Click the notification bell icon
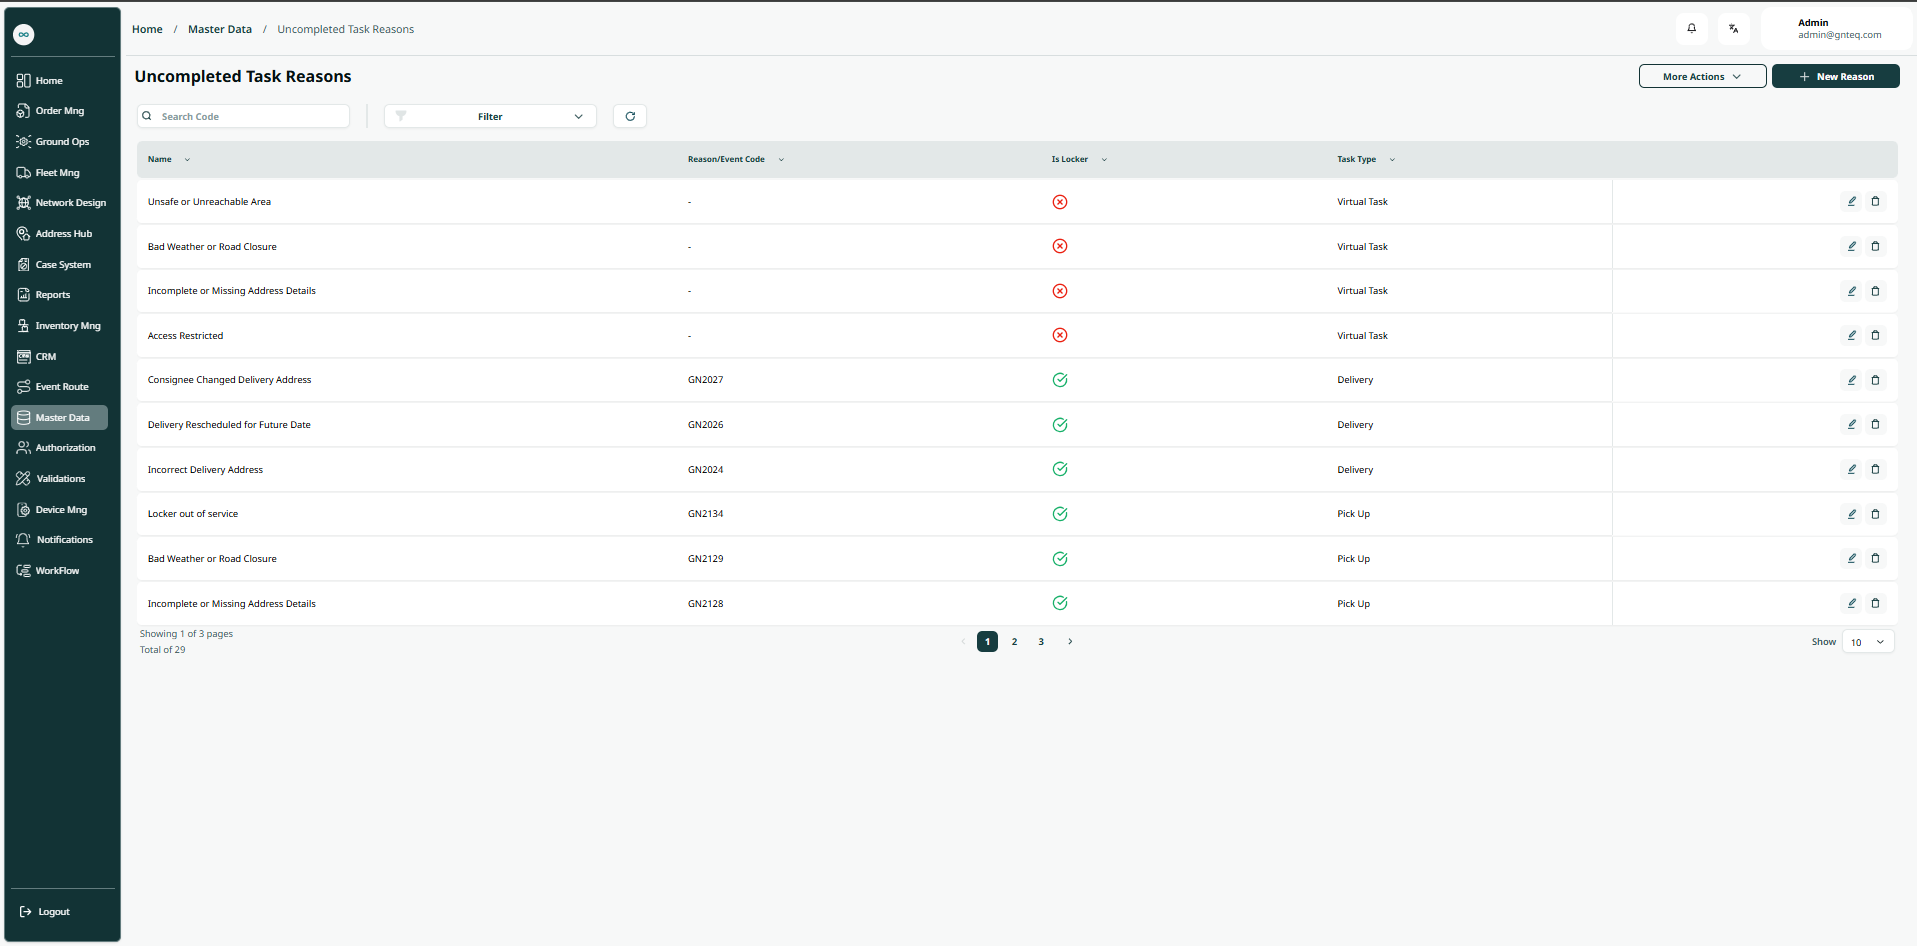This screenshot has height=946, width=1917. pos(1691,29)
